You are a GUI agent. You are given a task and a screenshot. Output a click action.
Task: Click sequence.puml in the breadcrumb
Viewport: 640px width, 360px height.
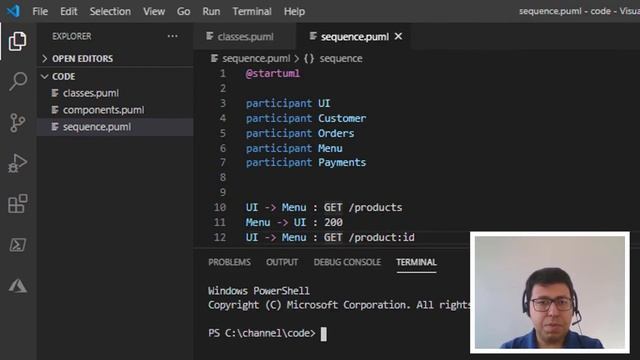pyautogui.click(x=256, y=58)
